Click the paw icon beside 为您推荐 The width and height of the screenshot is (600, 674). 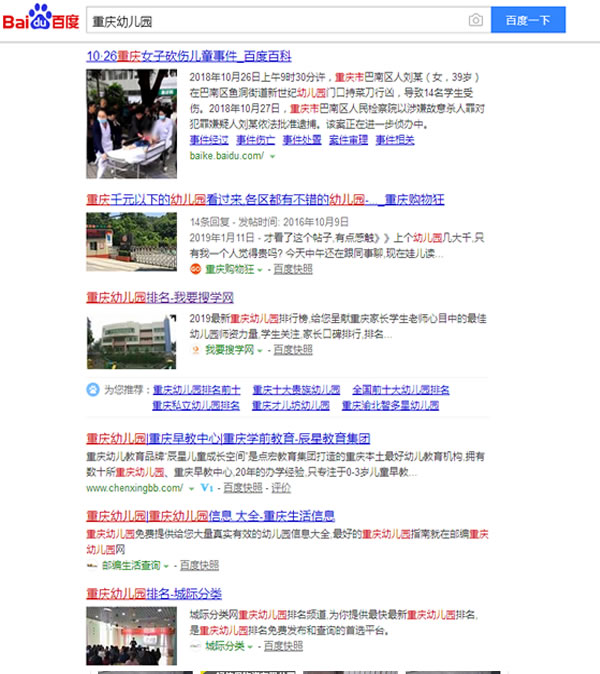point(93,389)
